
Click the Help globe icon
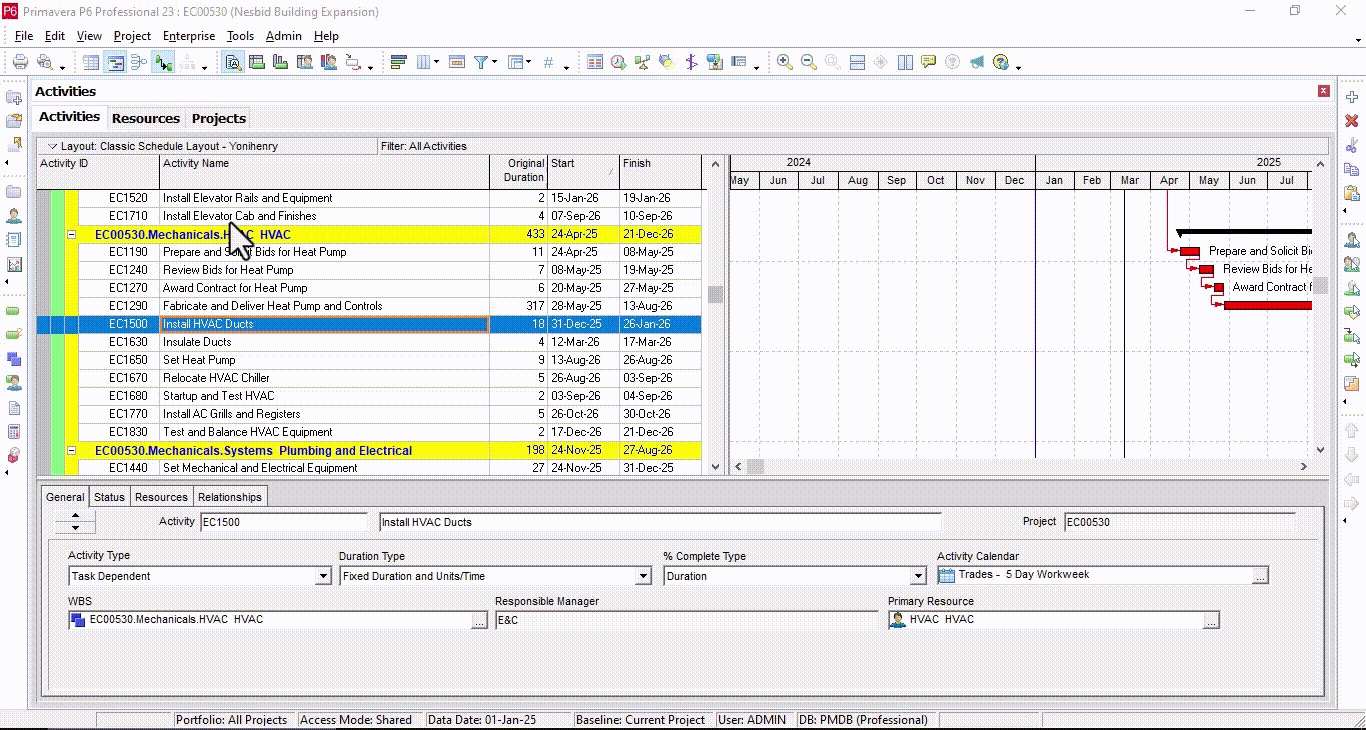pos(1001,62)
